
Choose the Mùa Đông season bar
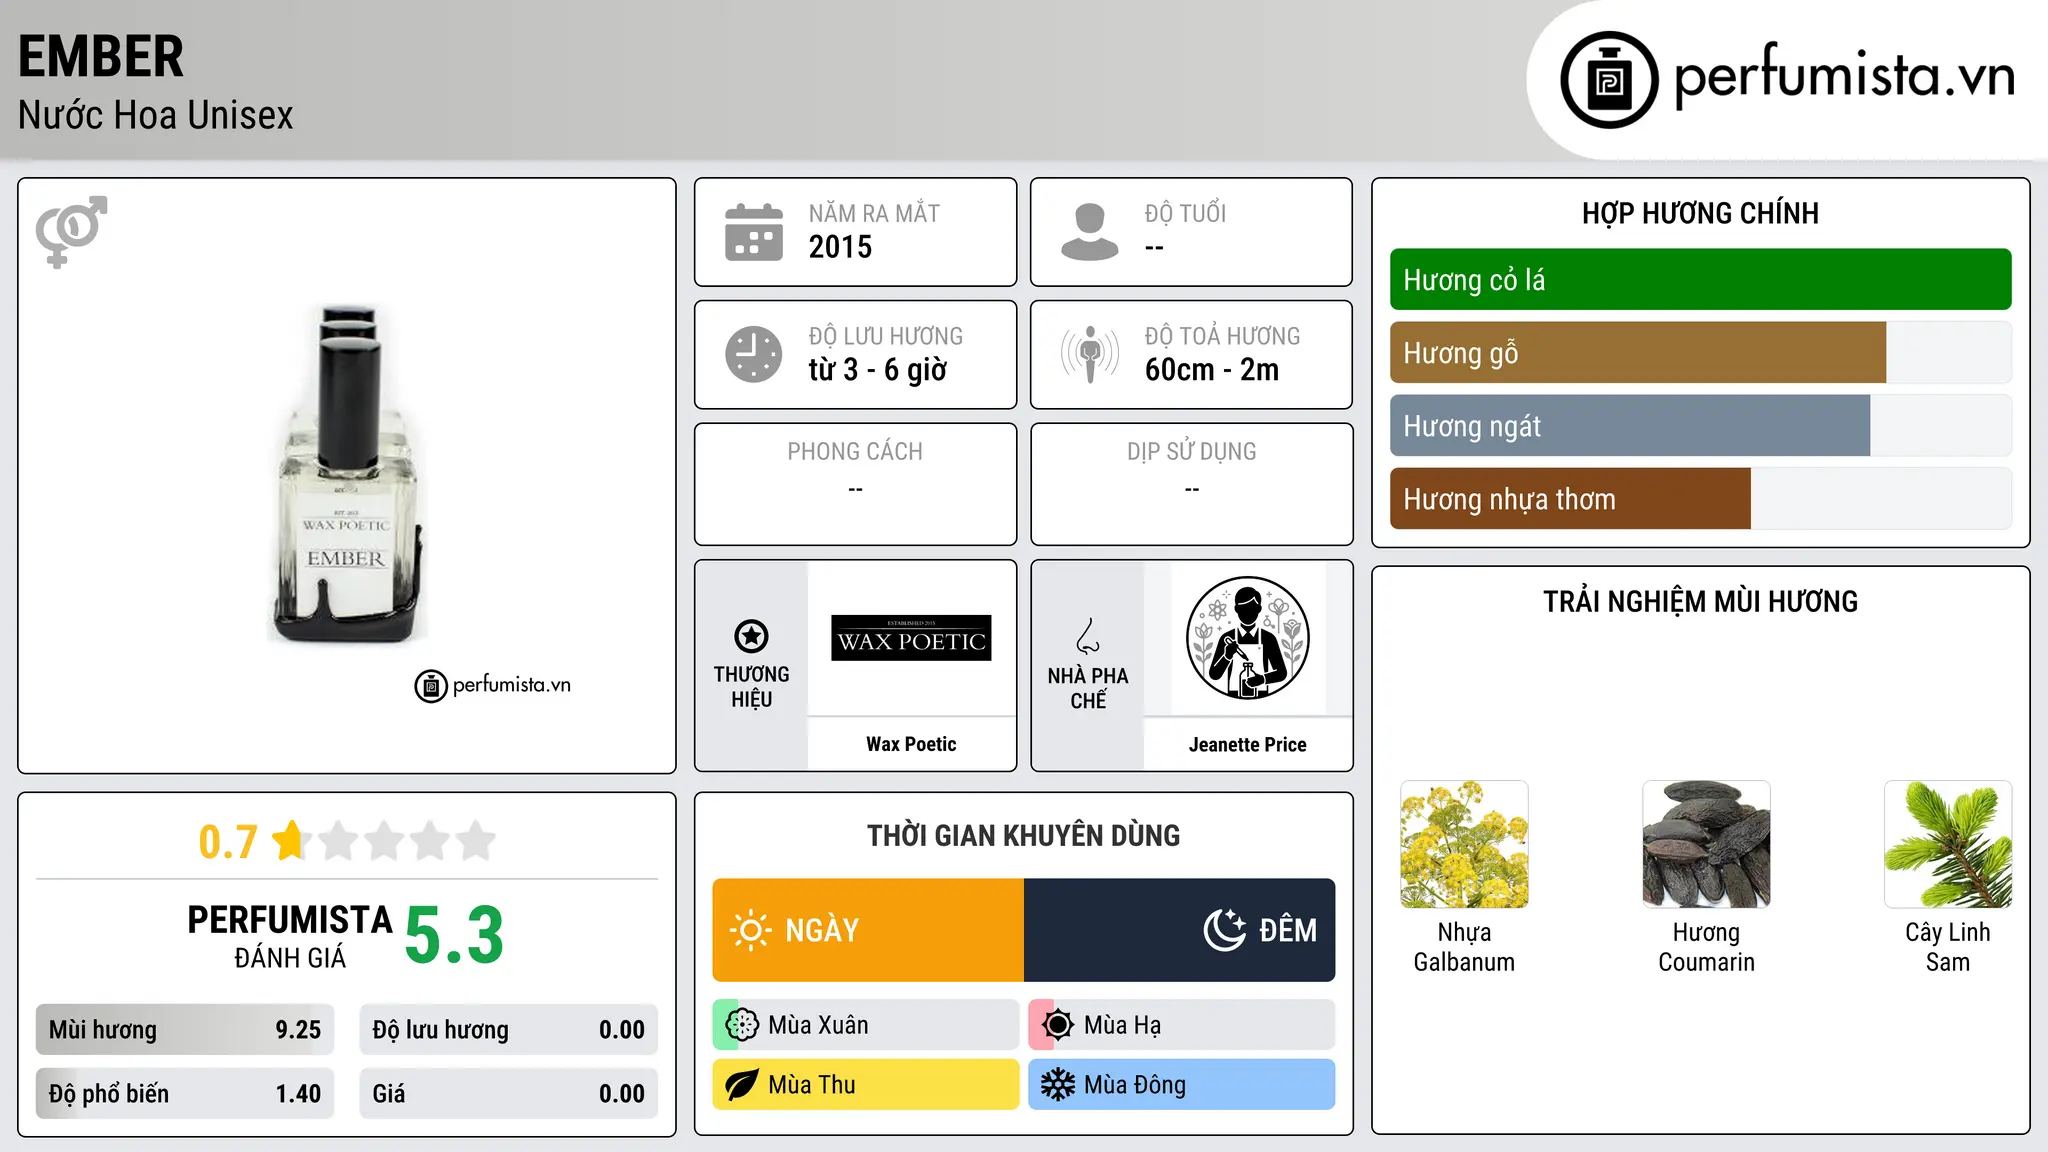[x=1182, y=1085]
